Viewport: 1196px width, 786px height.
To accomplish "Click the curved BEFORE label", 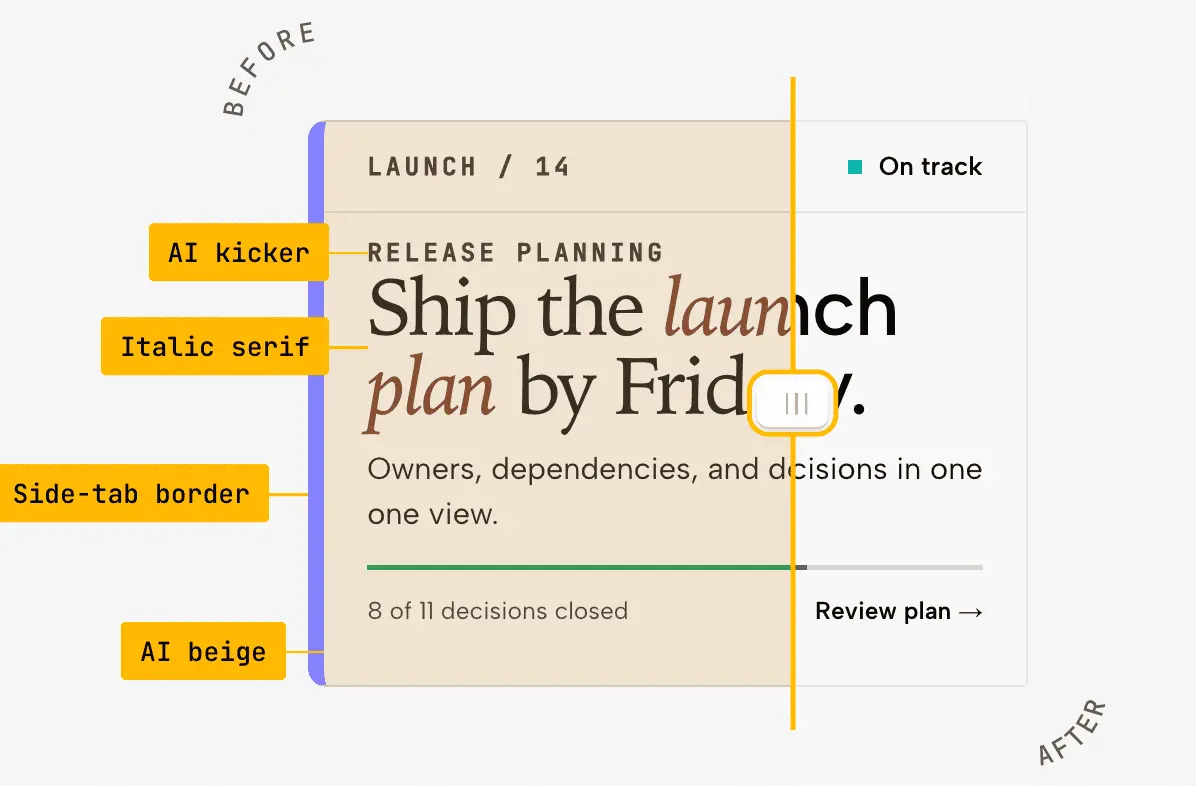I will pyautogui.click(x=268, y=69).
